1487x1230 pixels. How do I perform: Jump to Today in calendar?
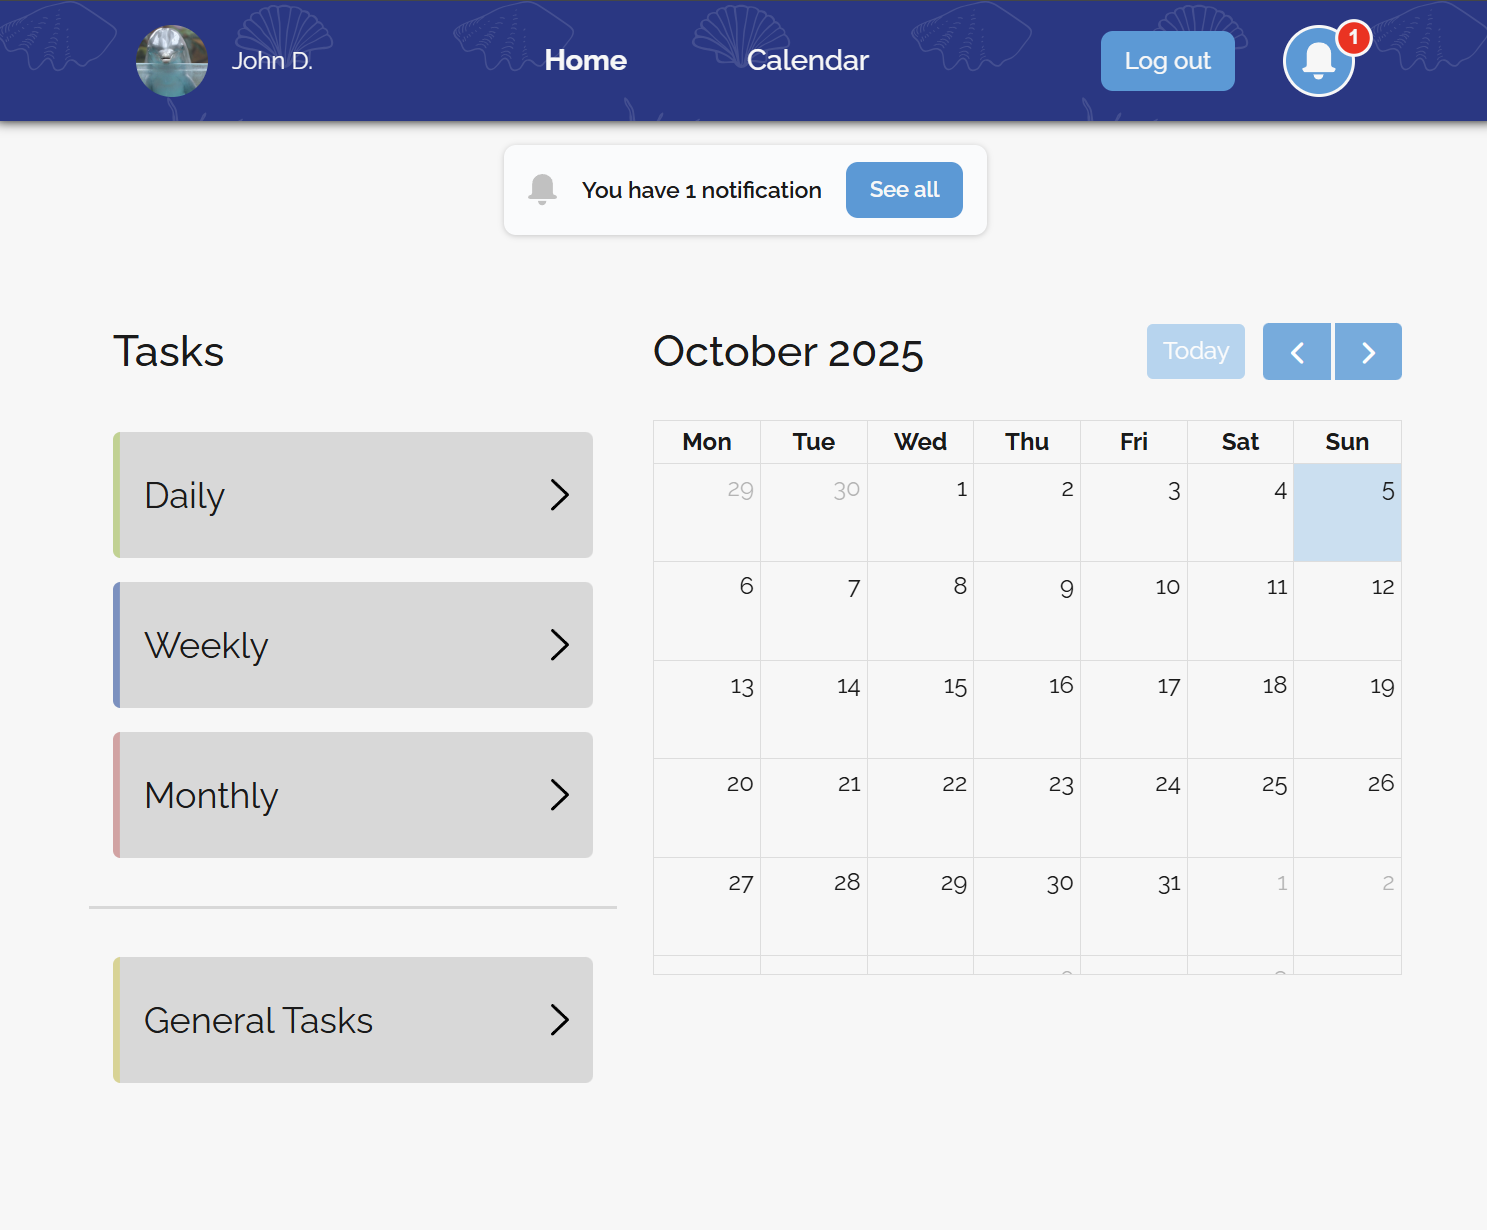[1195, 352]
